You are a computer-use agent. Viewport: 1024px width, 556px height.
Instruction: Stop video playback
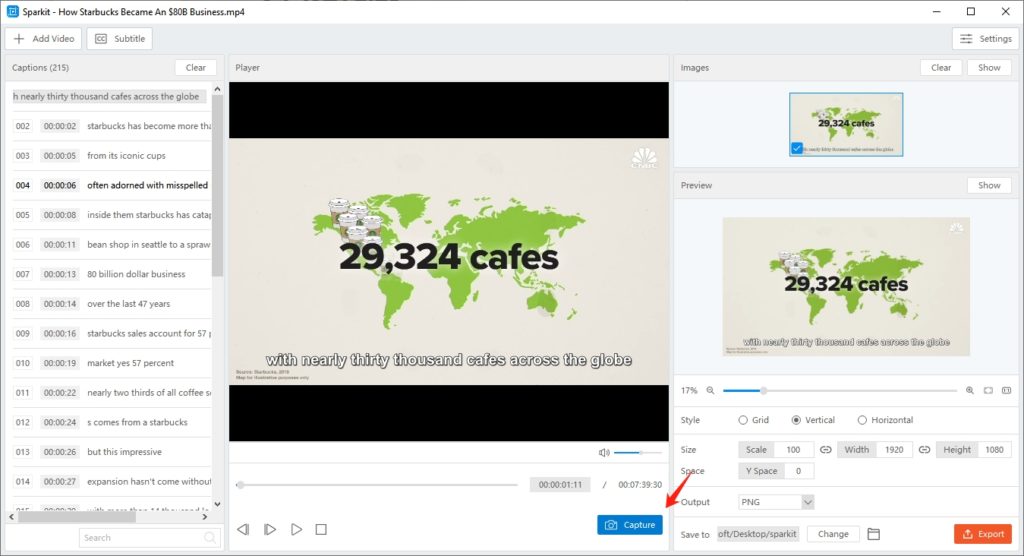(x=321, y=529)
